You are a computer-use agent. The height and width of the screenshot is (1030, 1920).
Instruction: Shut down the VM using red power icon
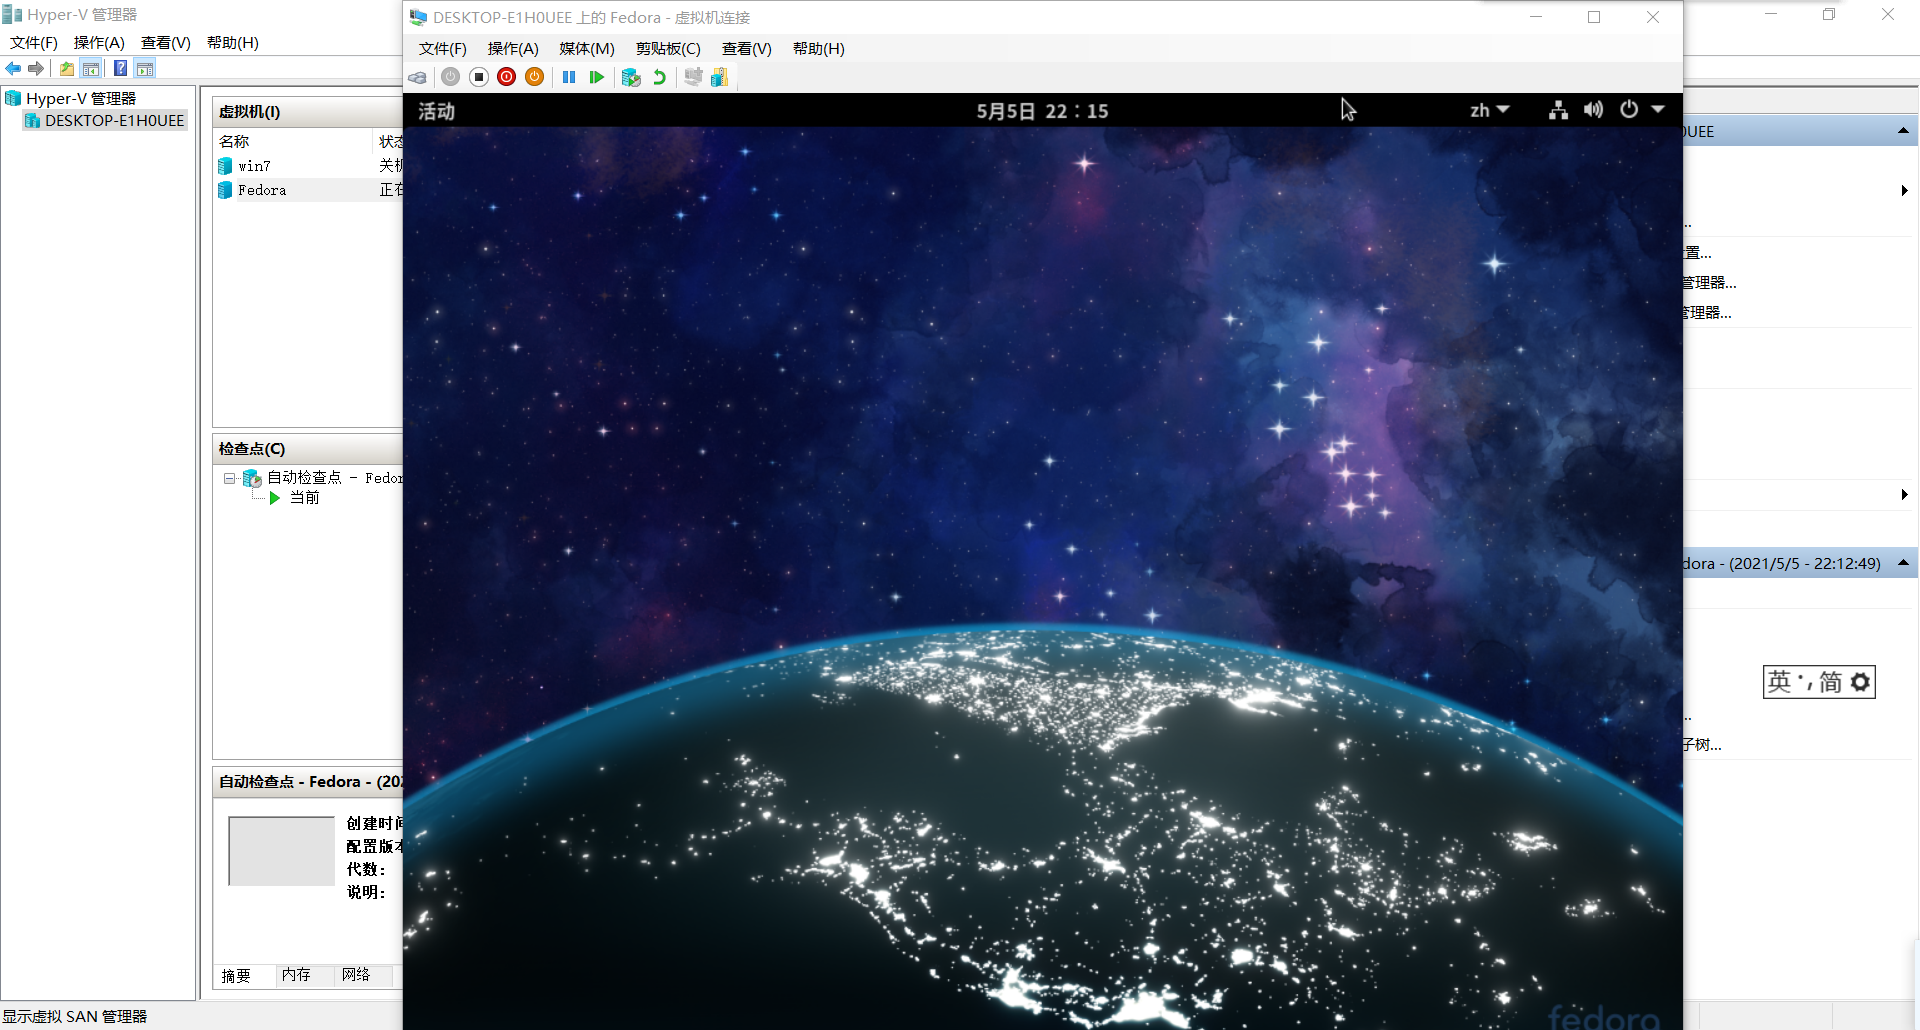click(x=507, y=77)
